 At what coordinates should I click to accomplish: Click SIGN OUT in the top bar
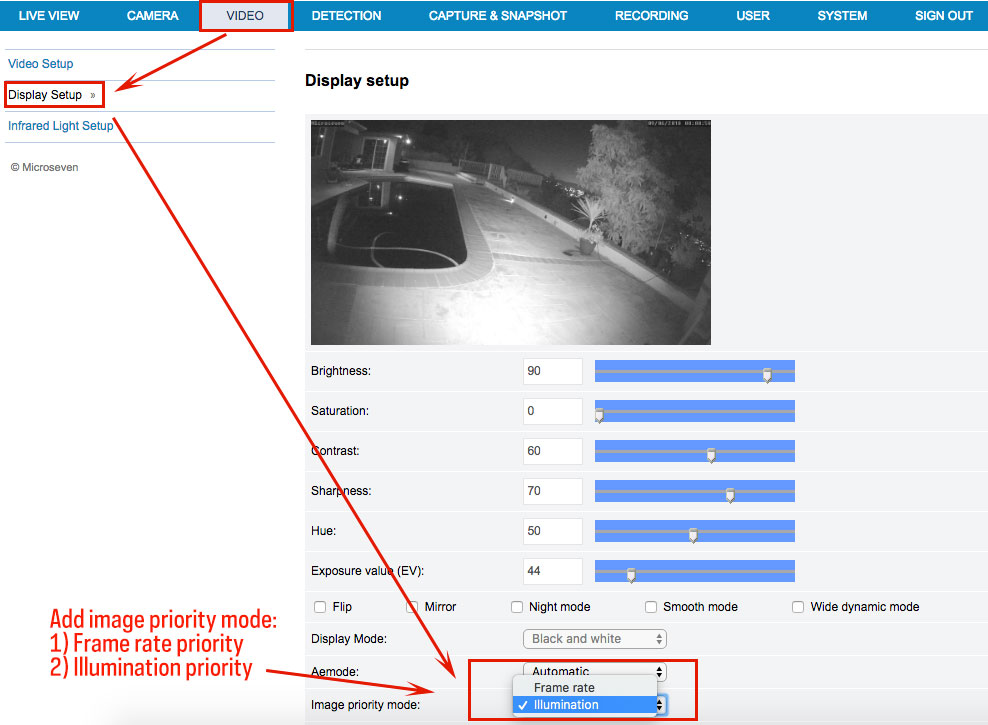(x=943, y=16)
